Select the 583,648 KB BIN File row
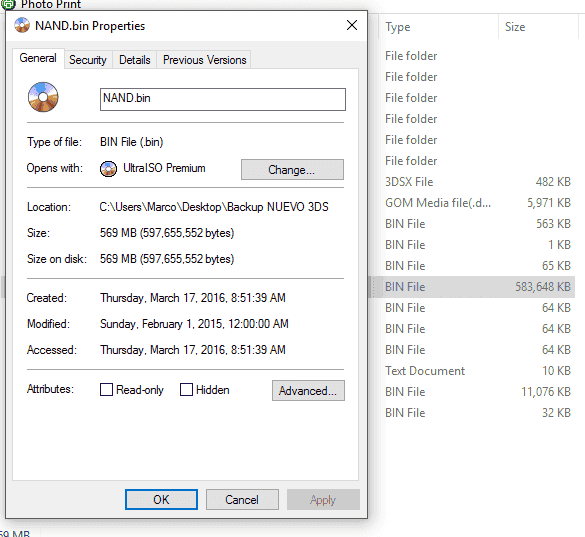Image resolution: width=585 pixels, height=537 pixels. tap(474, 287)
